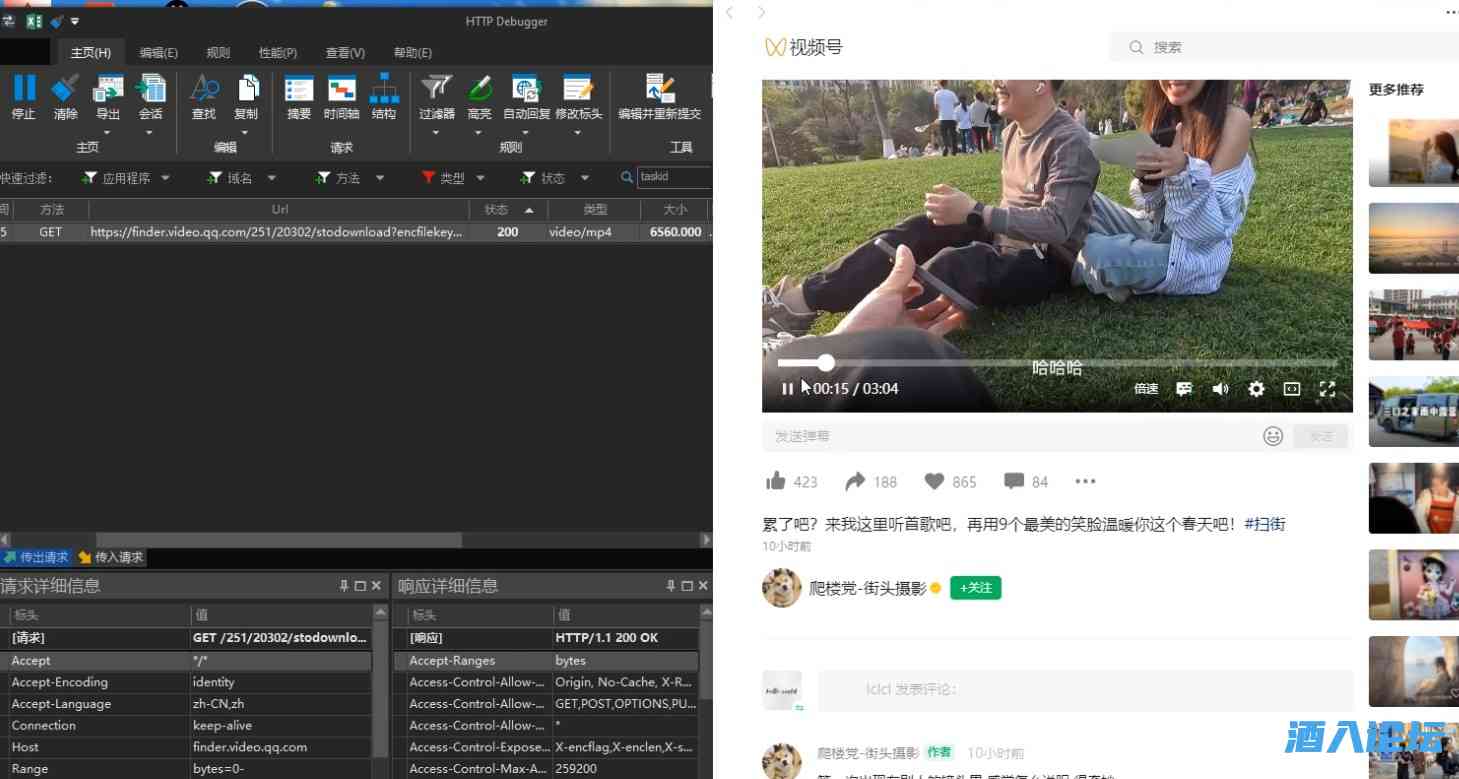Viewport: 1459px width, 779px height.
Task: Mute the video sound
Action: click(1219, 388)
